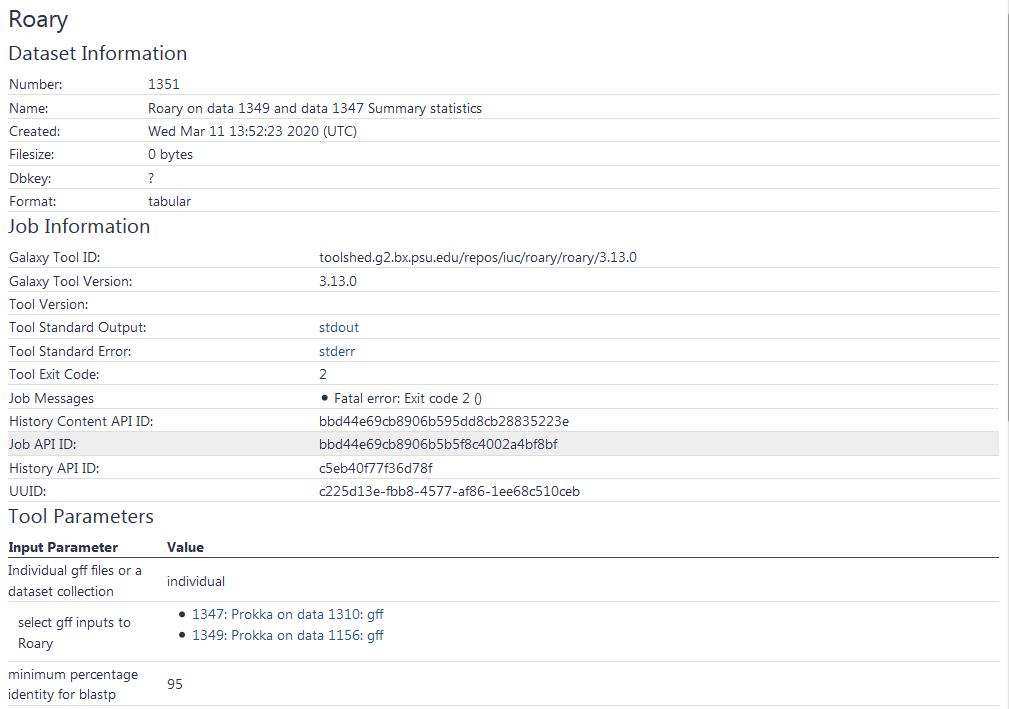The image size is (1009, 709).
Task: Select the filesize value '0 bytes'
Action: [171, 154]
